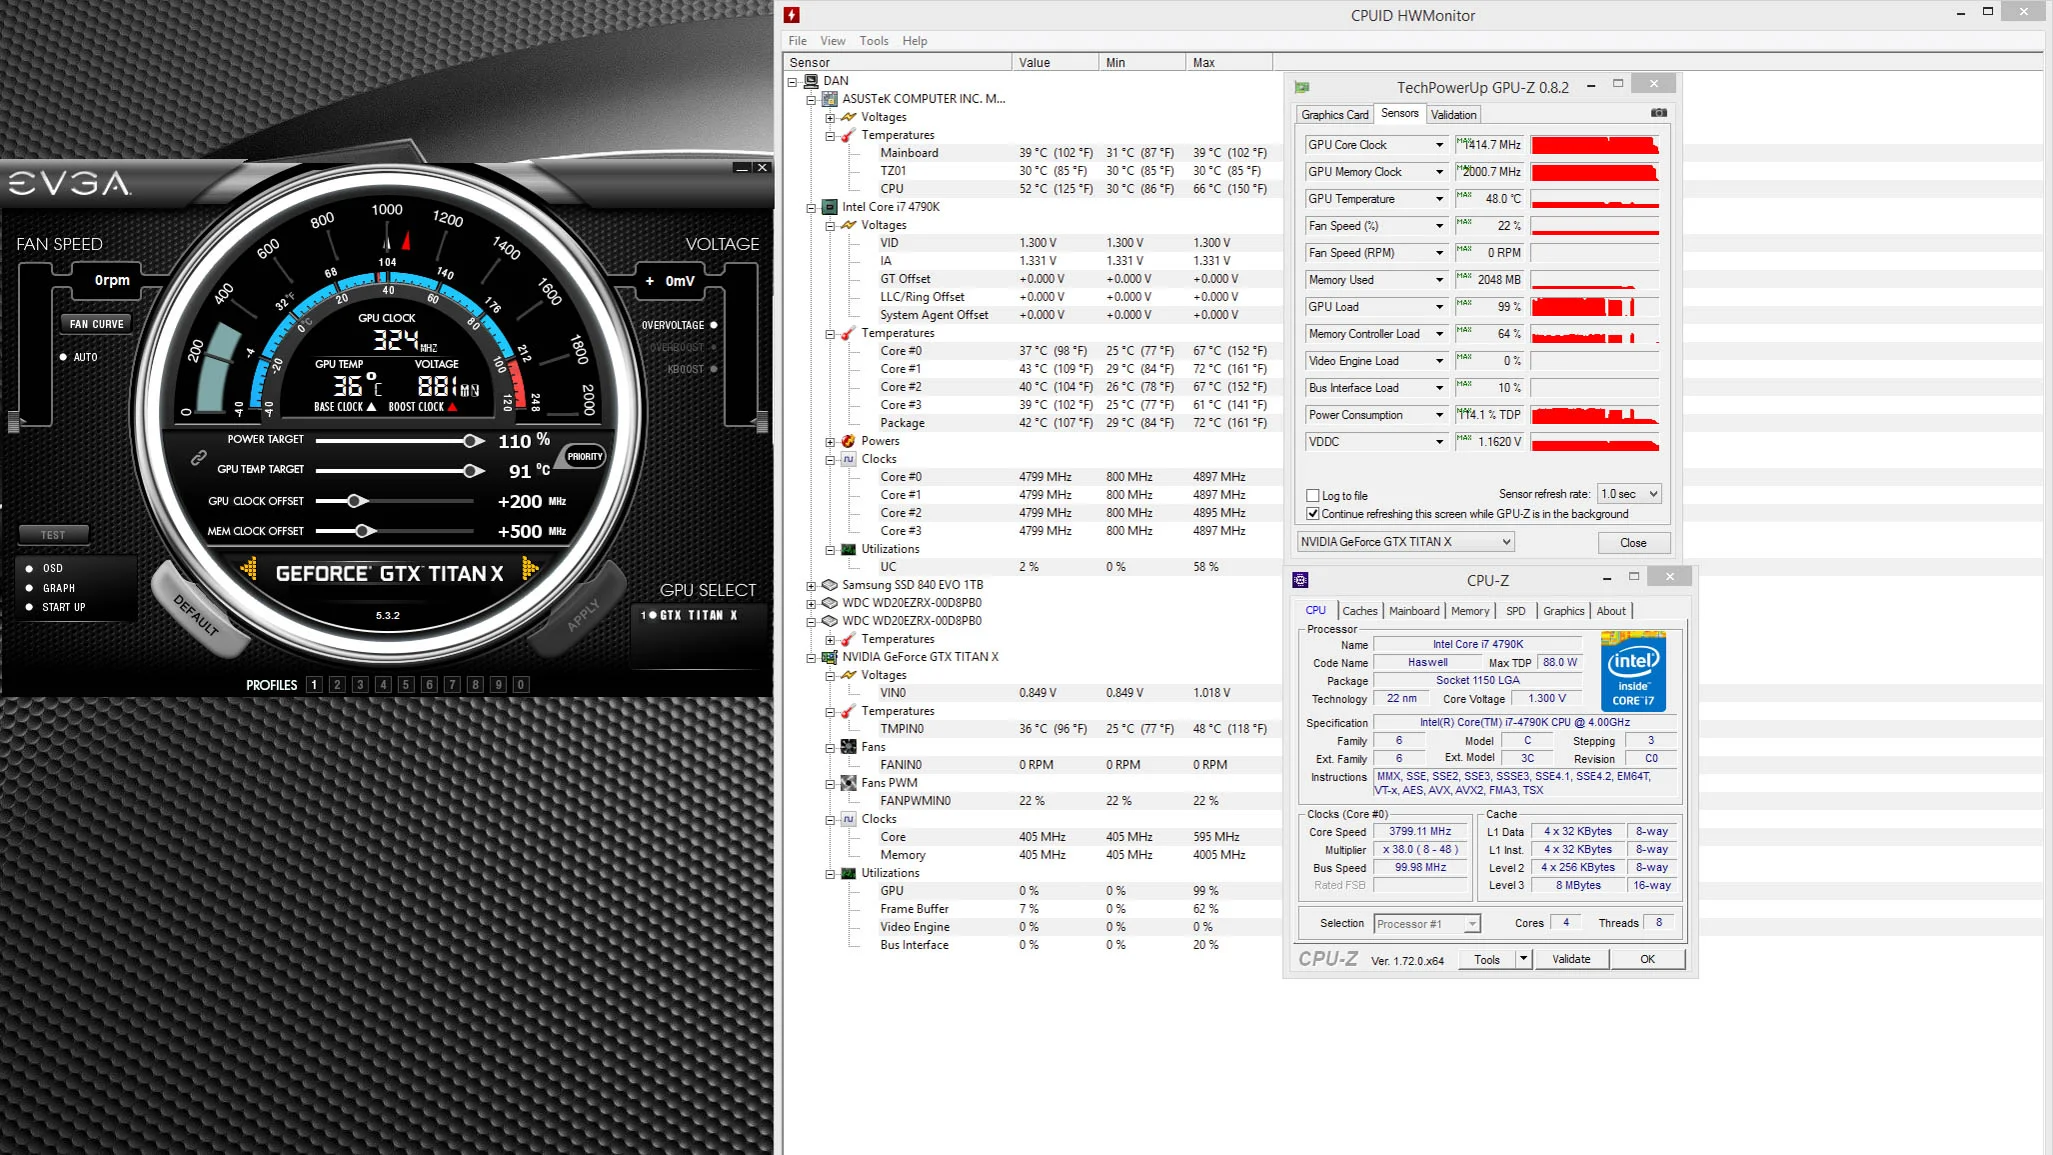Viewport: 2053px width, 1155px height.
Task: Click the NVIDIA GeForce GTX TITAN X tree icon
Action: coord(829,657)
